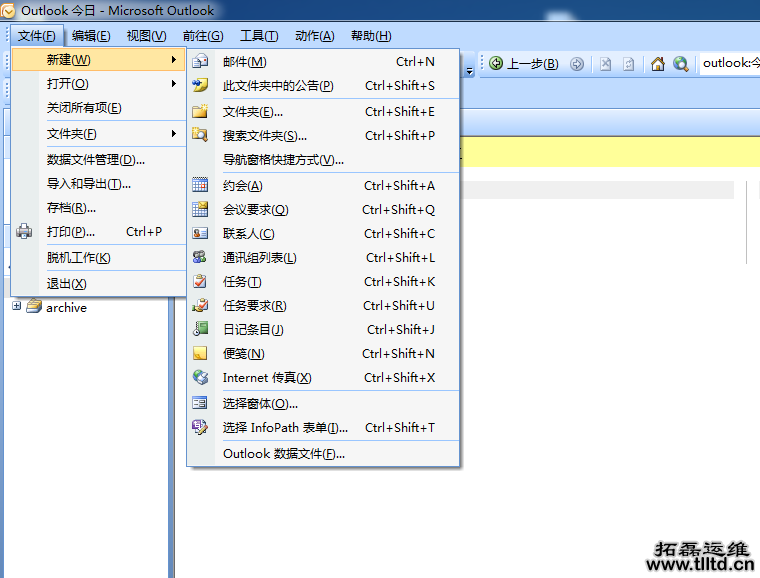Click the archive folder icon in the tree

(x=34, y=306)
